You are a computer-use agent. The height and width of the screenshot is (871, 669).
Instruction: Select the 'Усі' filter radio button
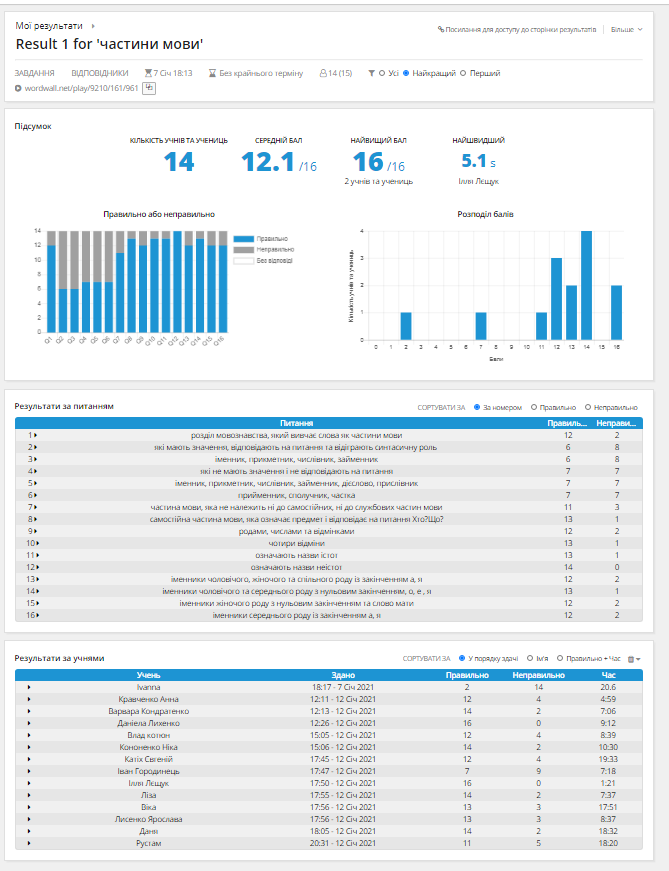coord(382,73)
